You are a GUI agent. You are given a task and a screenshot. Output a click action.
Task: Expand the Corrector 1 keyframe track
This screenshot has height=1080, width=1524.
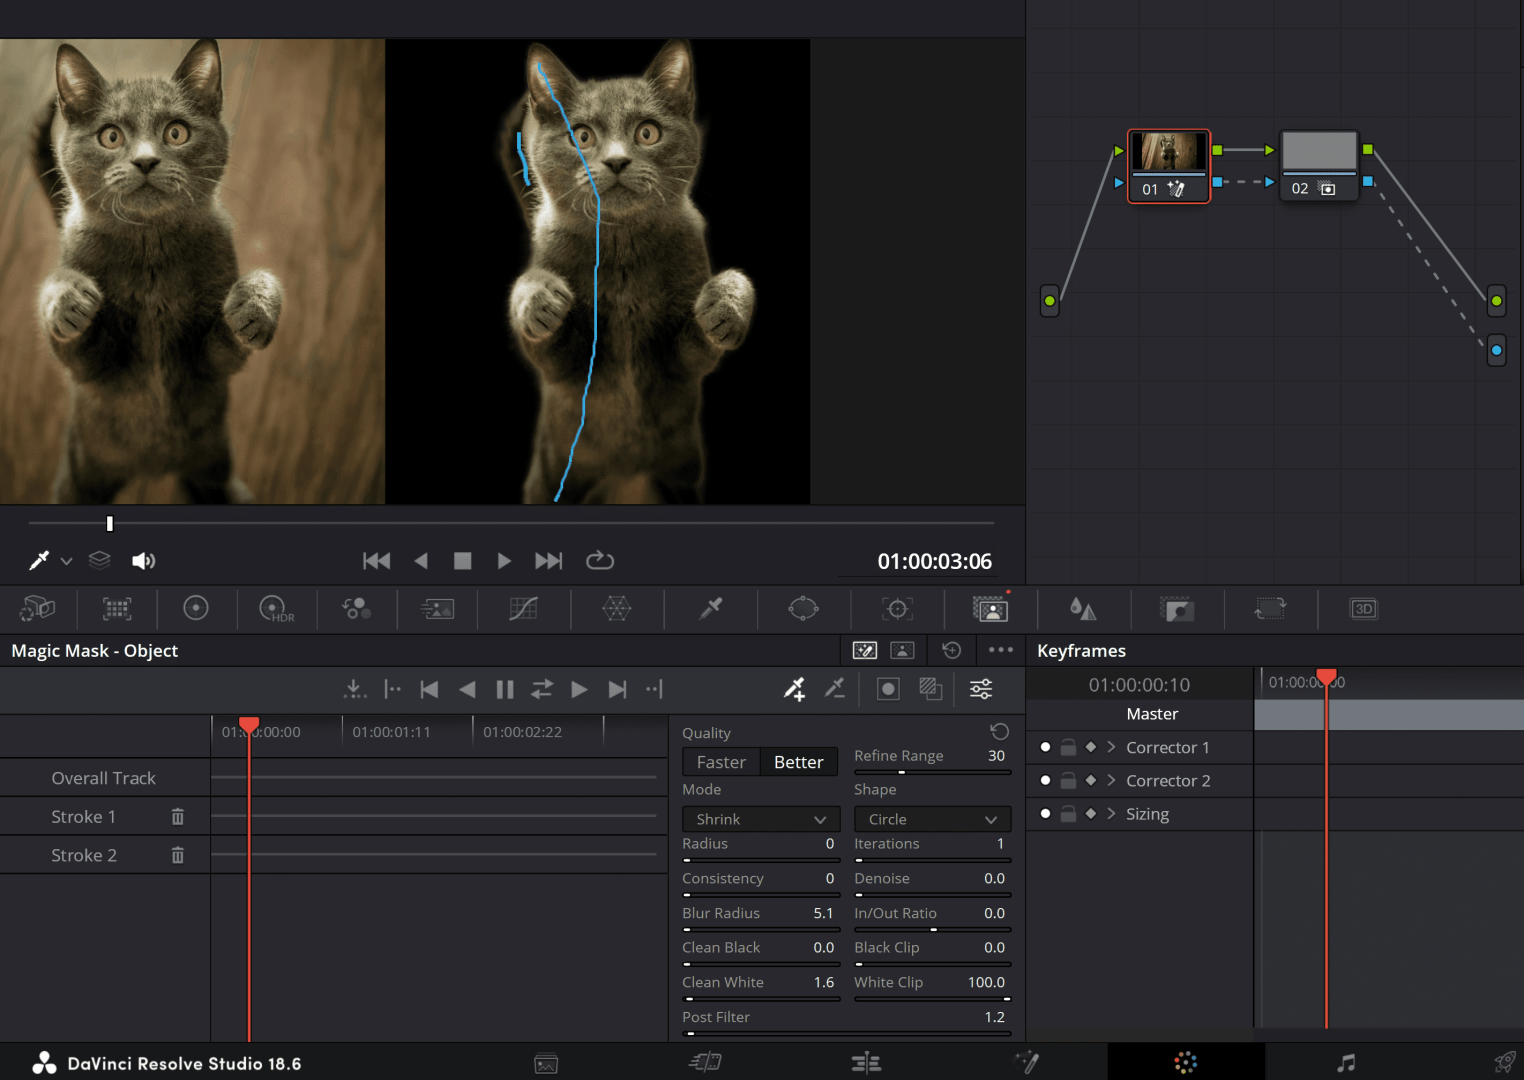pos(1111,747)
